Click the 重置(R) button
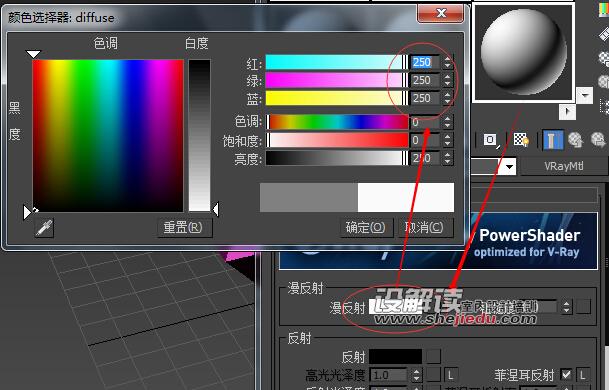This screenshot has height=390, width=609. [x=183, y=227]
